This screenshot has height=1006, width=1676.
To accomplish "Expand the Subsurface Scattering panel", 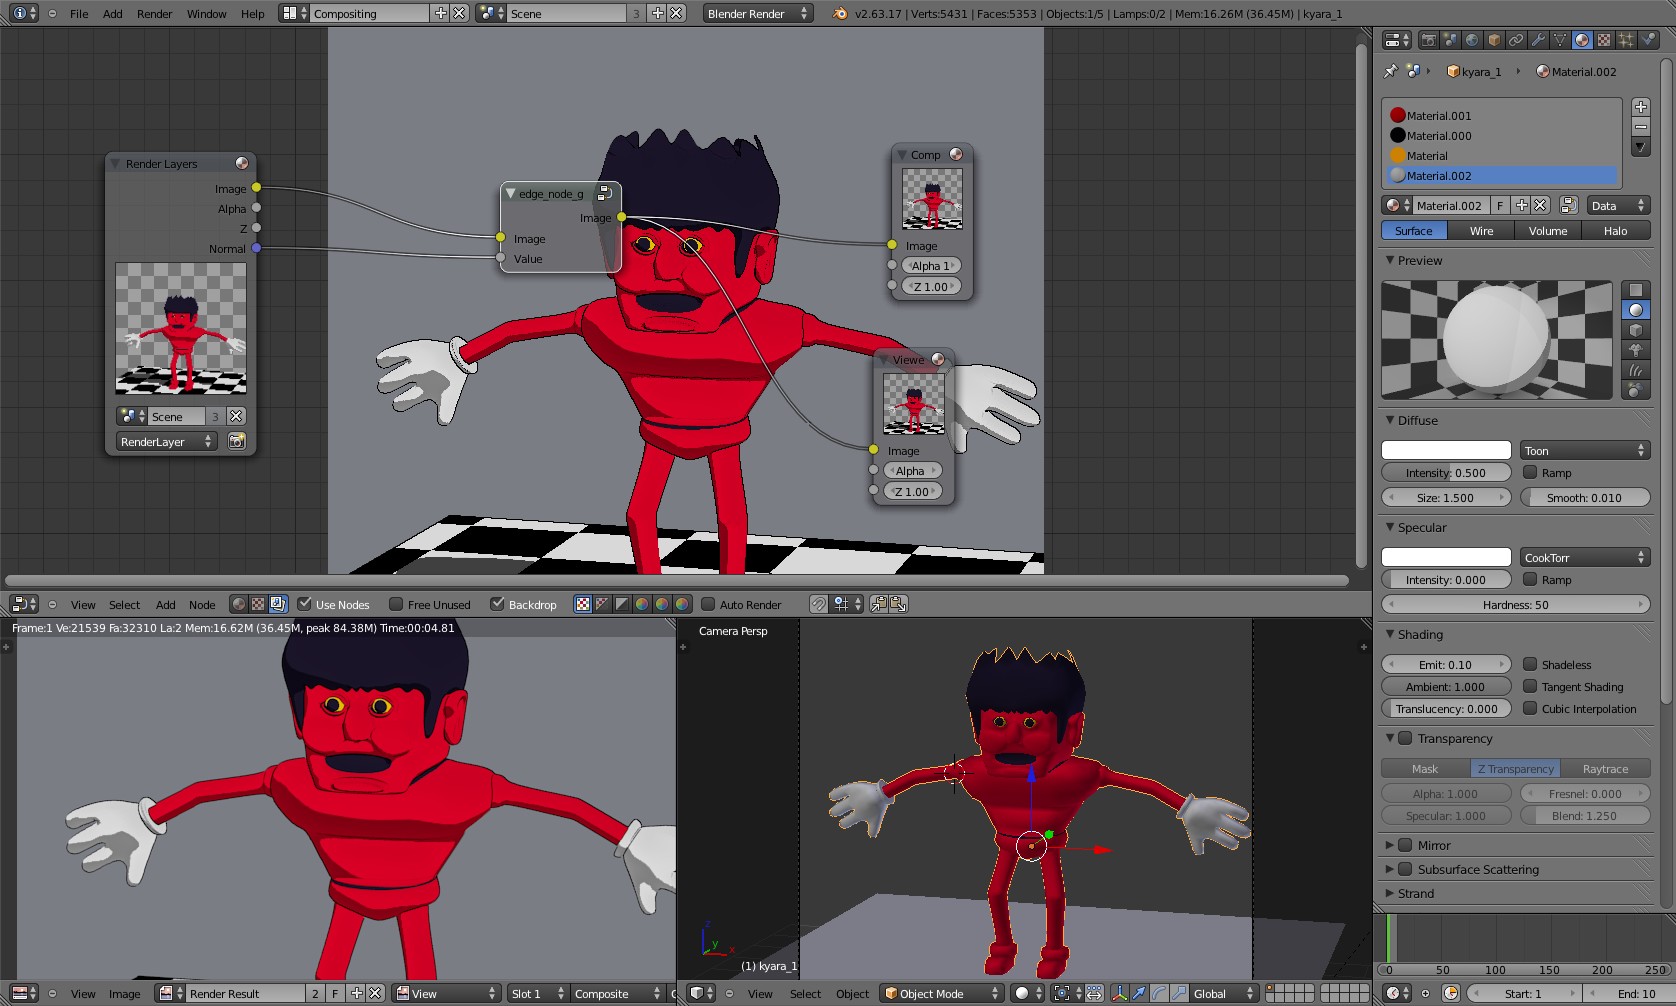I will 1389,869.
